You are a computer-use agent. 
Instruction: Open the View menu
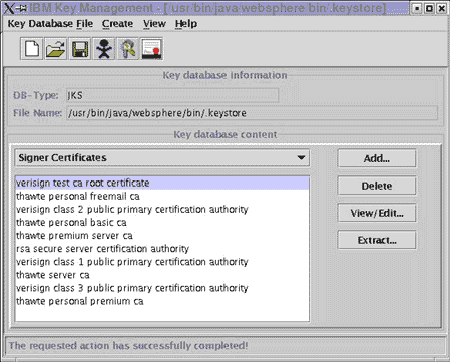click(x=154, y=24)
